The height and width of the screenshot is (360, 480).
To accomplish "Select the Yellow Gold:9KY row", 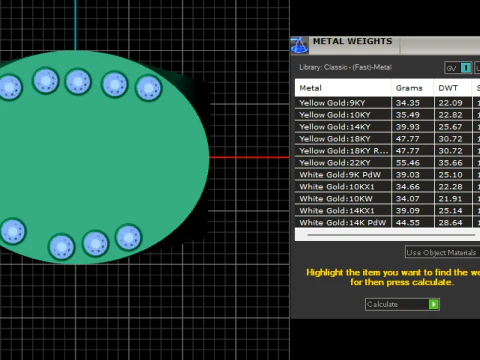I will 387,103.
